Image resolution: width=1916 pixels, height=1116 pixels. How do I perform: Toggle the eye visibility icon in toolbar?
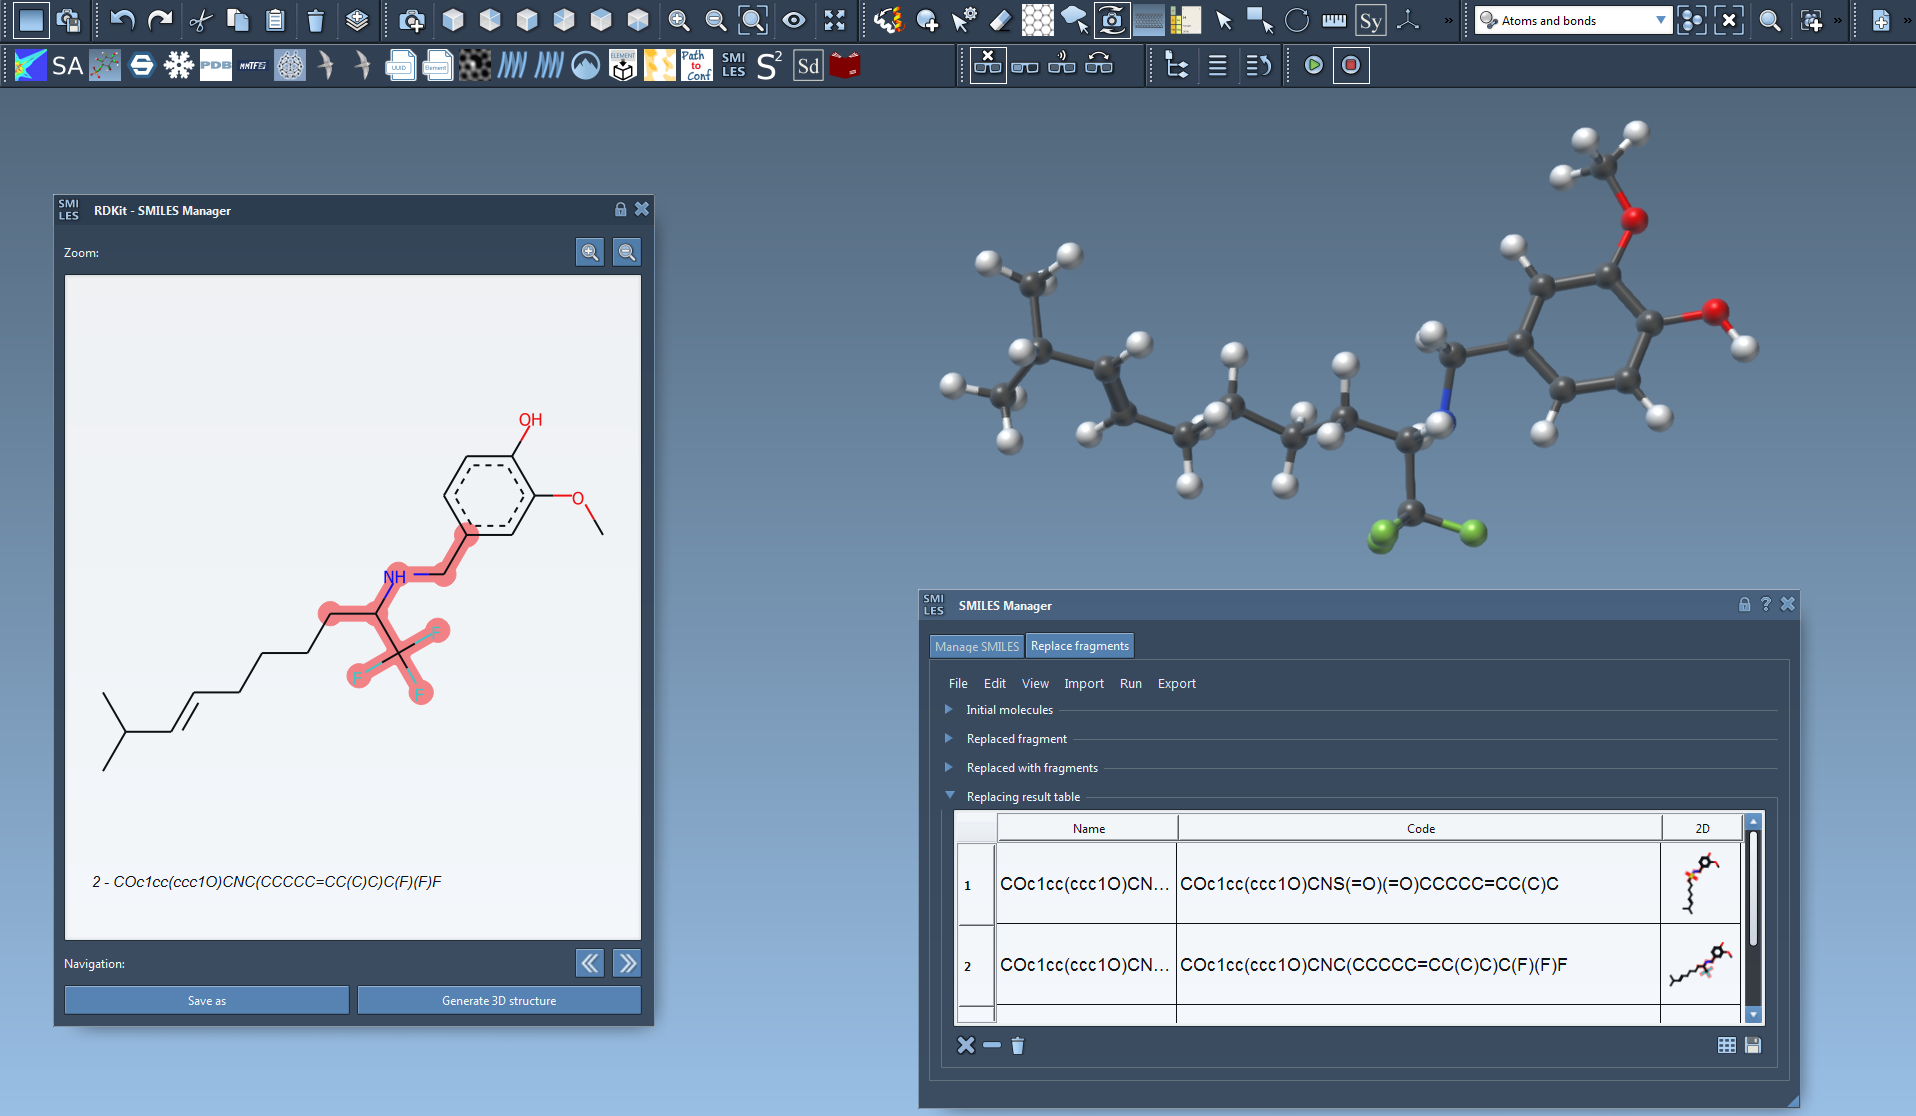pyautogui.click(x=793, y=20)
